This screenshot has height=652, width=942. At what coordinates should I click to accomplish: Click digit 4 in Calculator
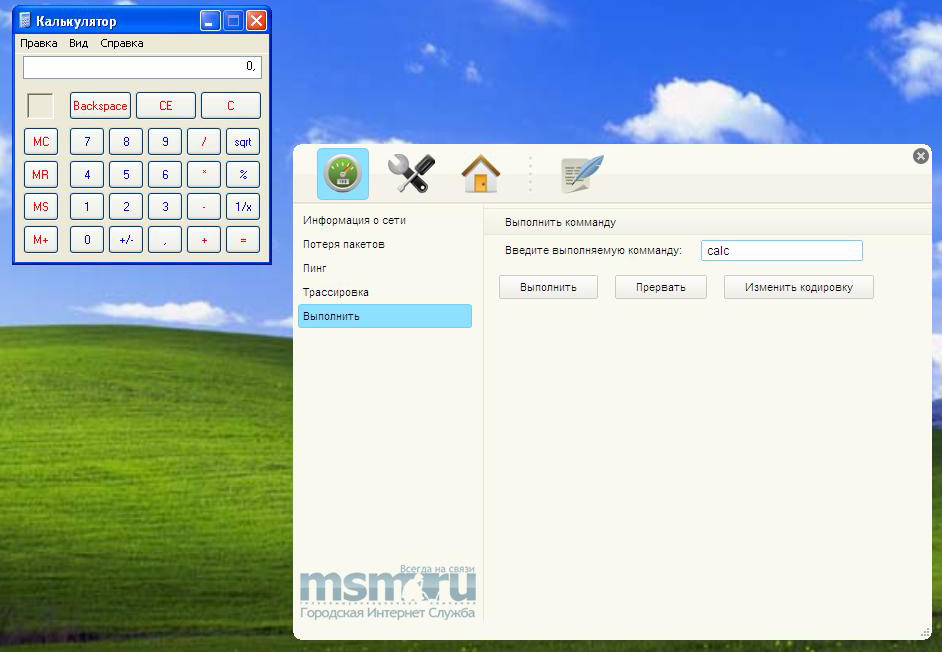coord(87,174)
